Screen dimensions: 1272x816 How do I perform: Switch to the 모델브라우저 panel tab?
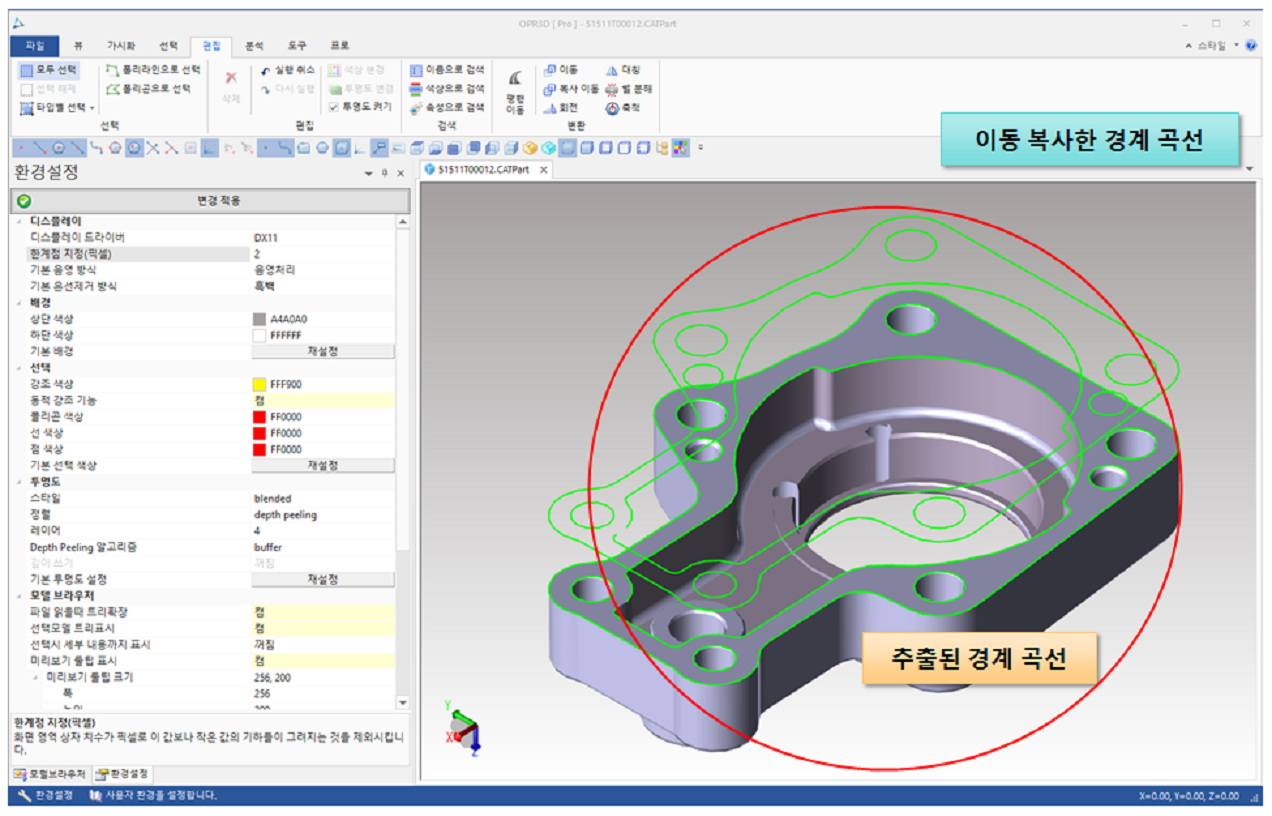tap(50, 773)
